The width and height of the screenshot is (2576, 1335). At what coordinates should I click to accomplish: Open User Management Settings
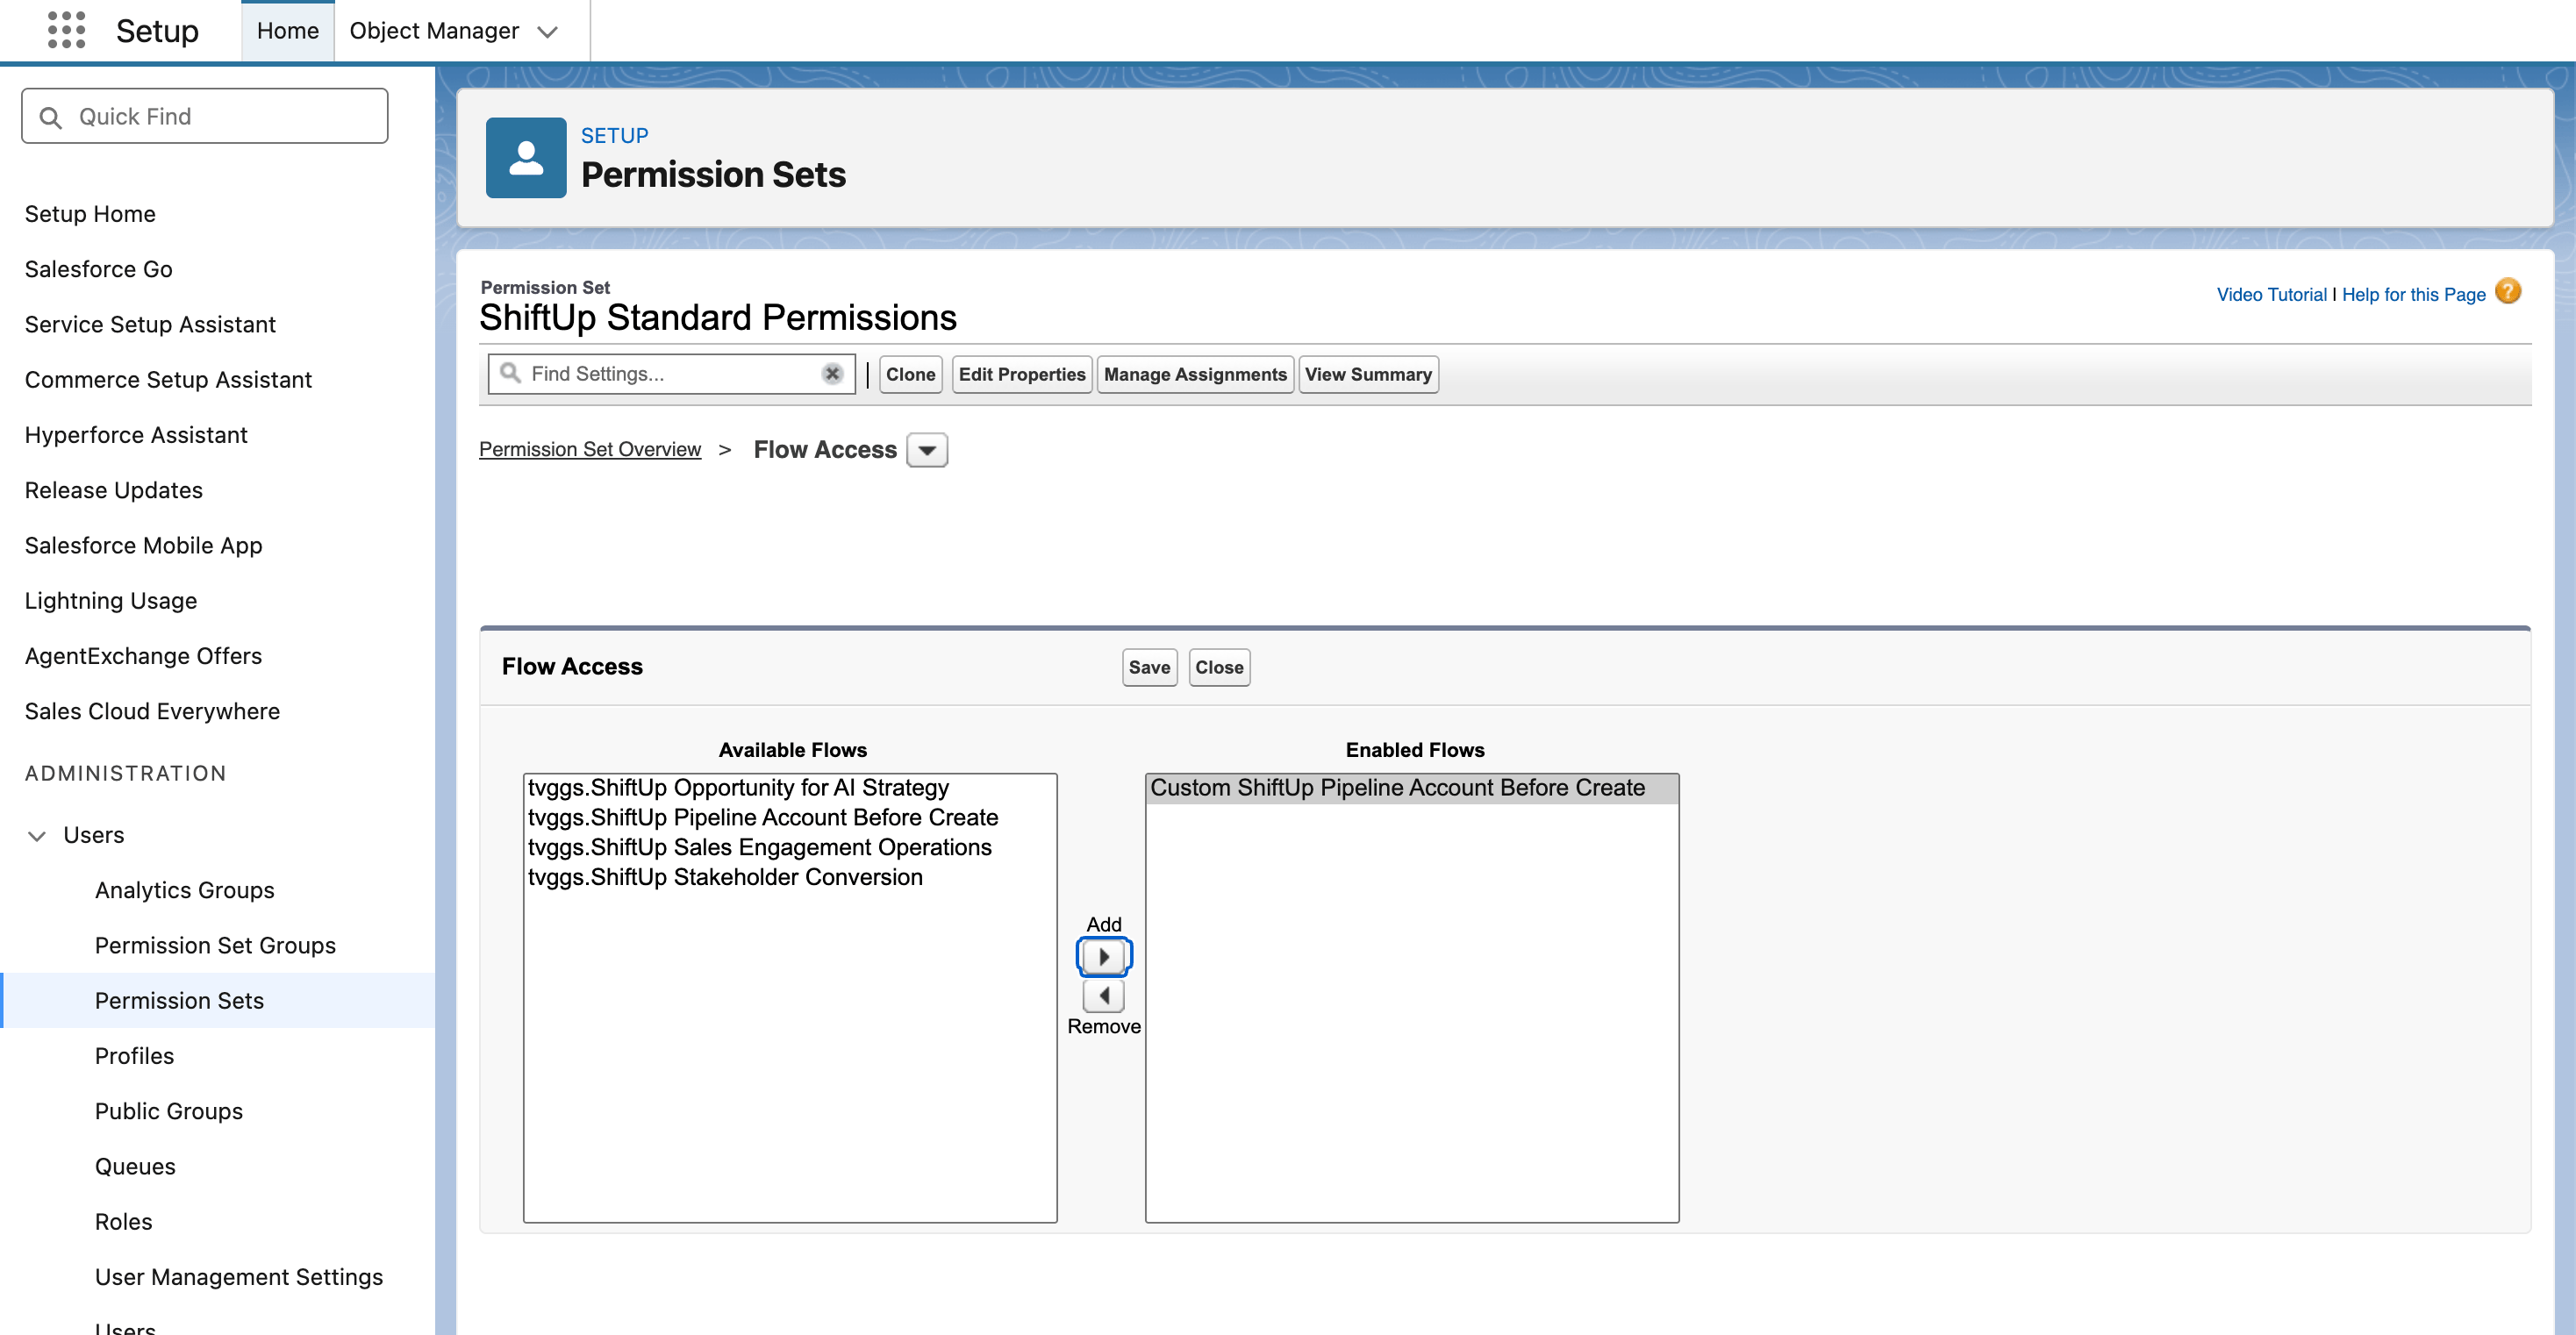tap(239, 1277)
